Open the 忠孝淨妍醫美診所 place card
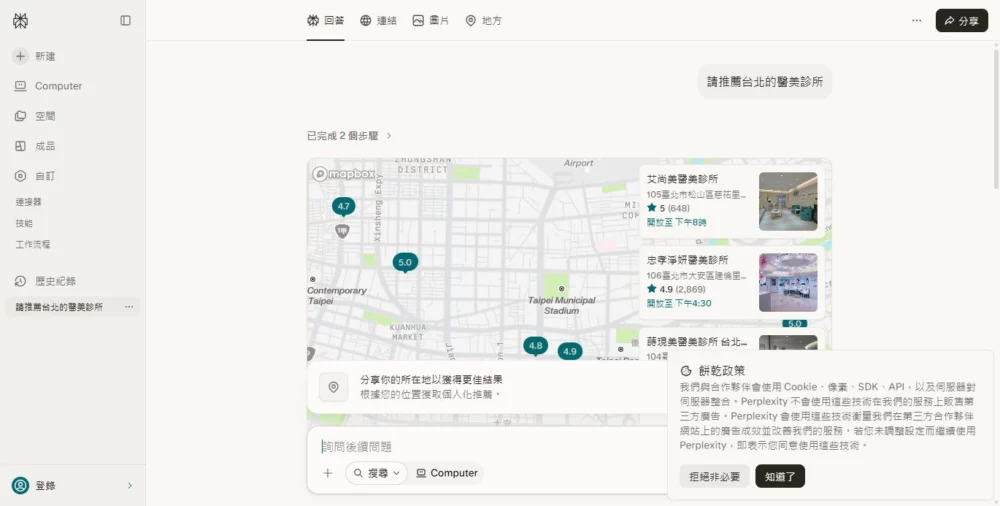 tap(732, 282)
